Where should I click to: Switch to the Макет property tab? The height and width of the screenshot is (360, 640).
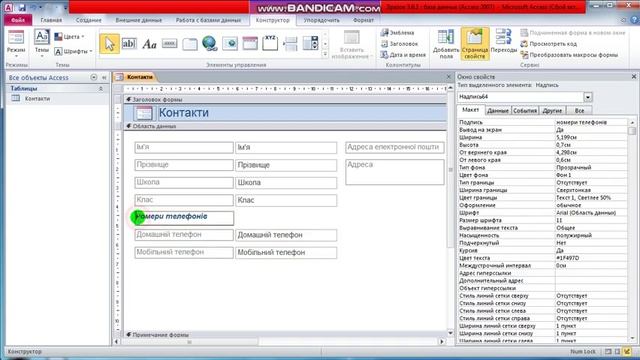coord(471,110)
